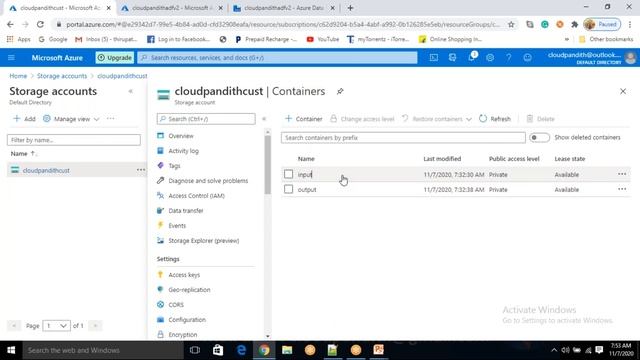Open Diagnose and solve problems

click(x=208, y=181)
